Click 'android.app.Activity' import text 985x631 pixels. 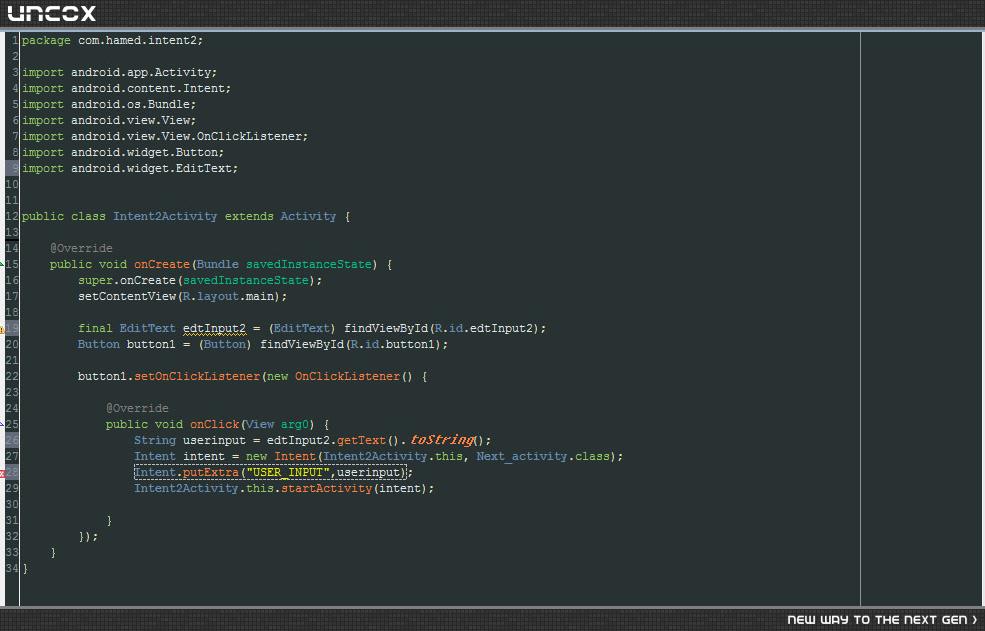[141, 72]
